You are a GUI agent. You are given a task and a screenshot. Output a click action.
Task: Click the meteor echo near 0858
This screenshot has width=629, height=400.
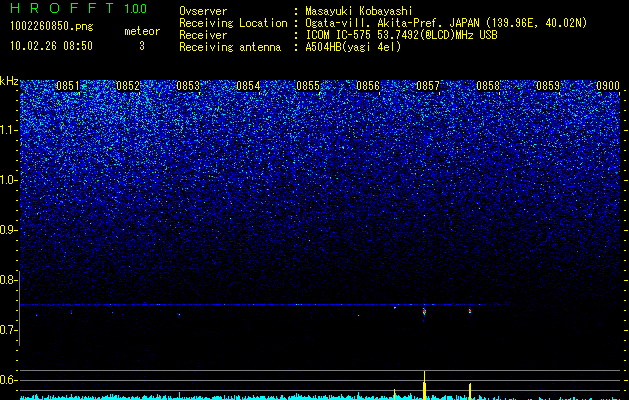[x=470, y=311]
